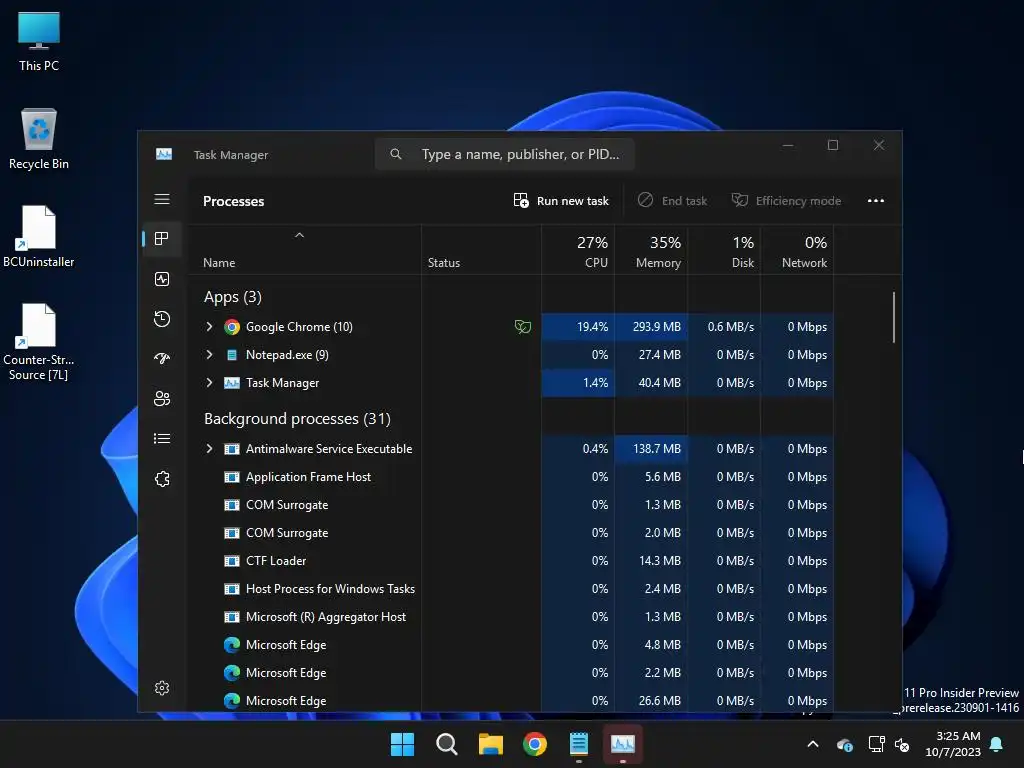
Task: Sort by the Disk column header
Action: tap(724, 251)
